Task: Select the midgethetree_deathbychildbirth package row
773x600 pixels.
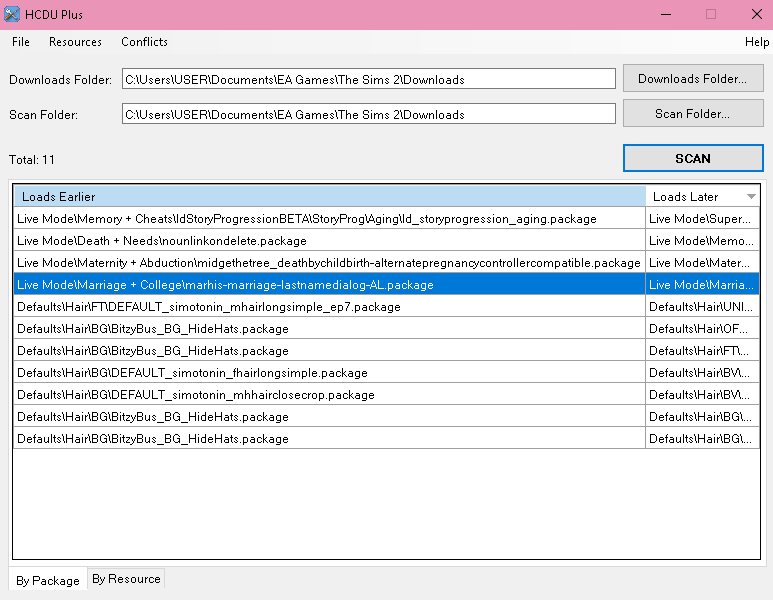Action: click(x=328, y=263)
